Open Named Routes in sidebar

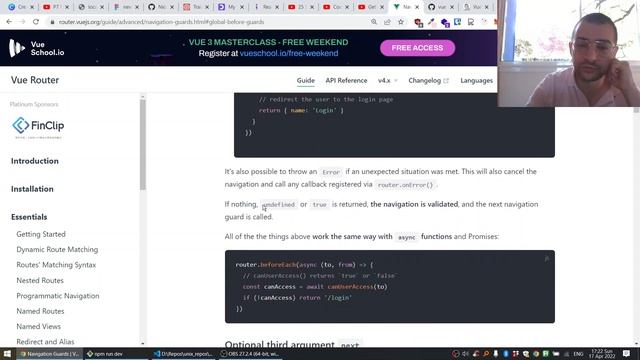tap(40, 311)
